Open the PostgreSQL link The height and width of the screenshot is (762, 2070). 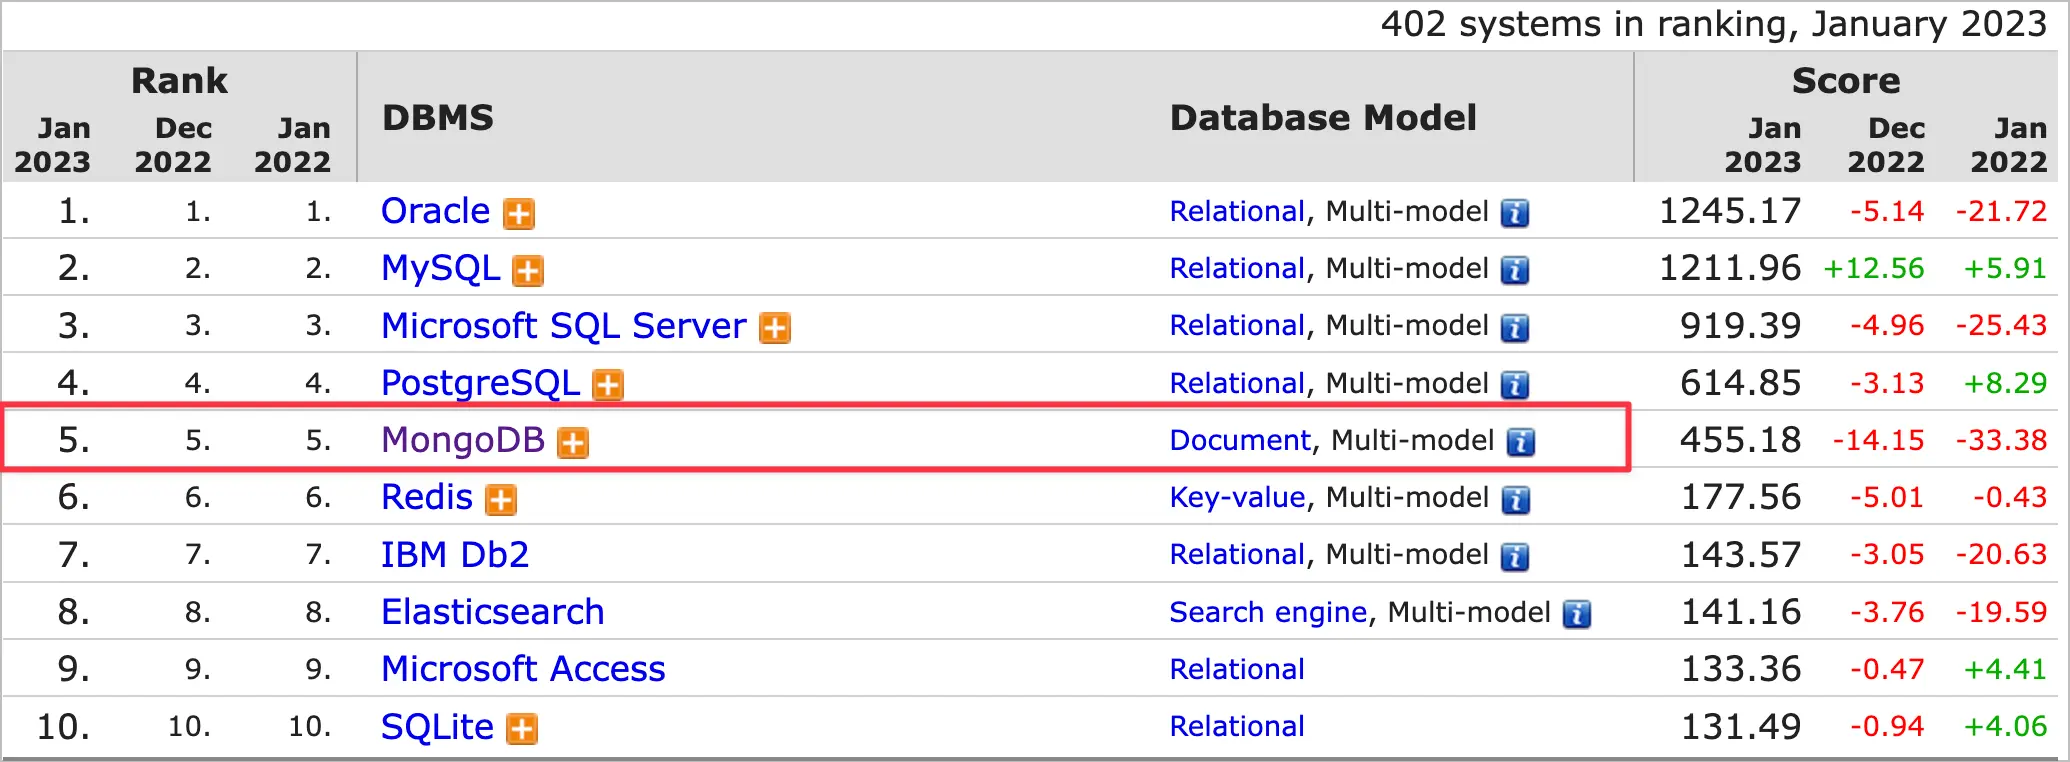[x=480, y=383]
